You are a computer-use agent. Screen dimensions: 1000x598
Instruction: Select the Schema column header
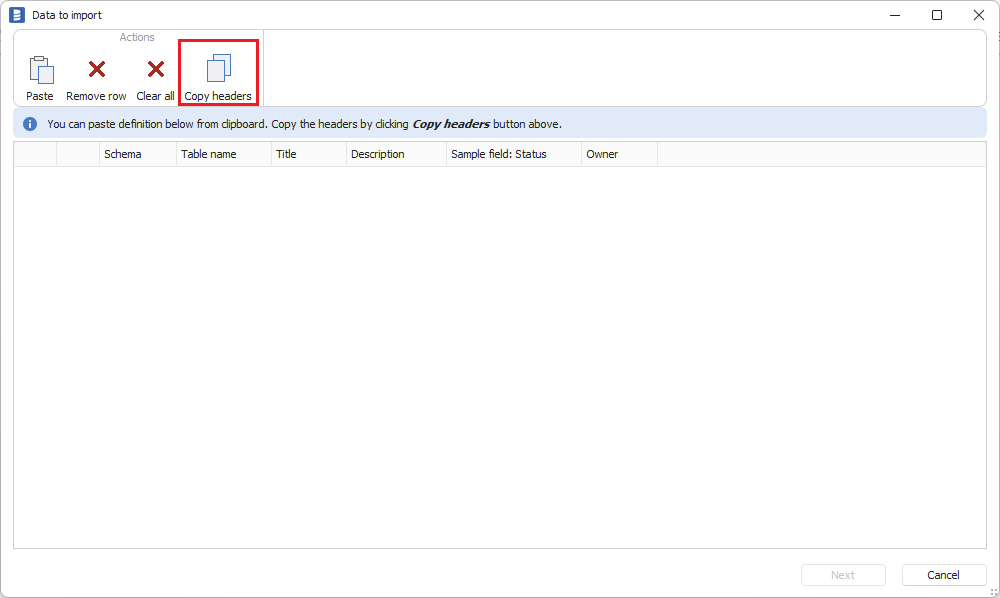coord(138,154)
